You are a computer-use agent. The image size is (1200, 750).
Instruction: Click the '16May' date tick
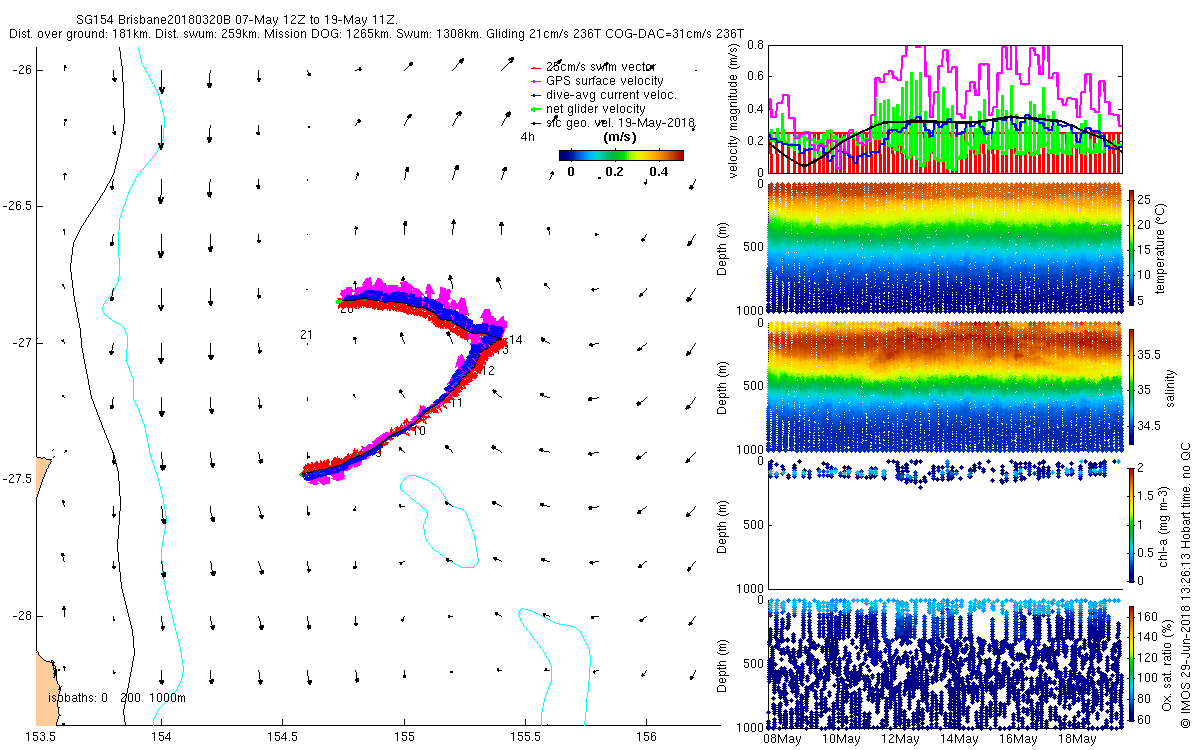click(x=1018, y=740)
